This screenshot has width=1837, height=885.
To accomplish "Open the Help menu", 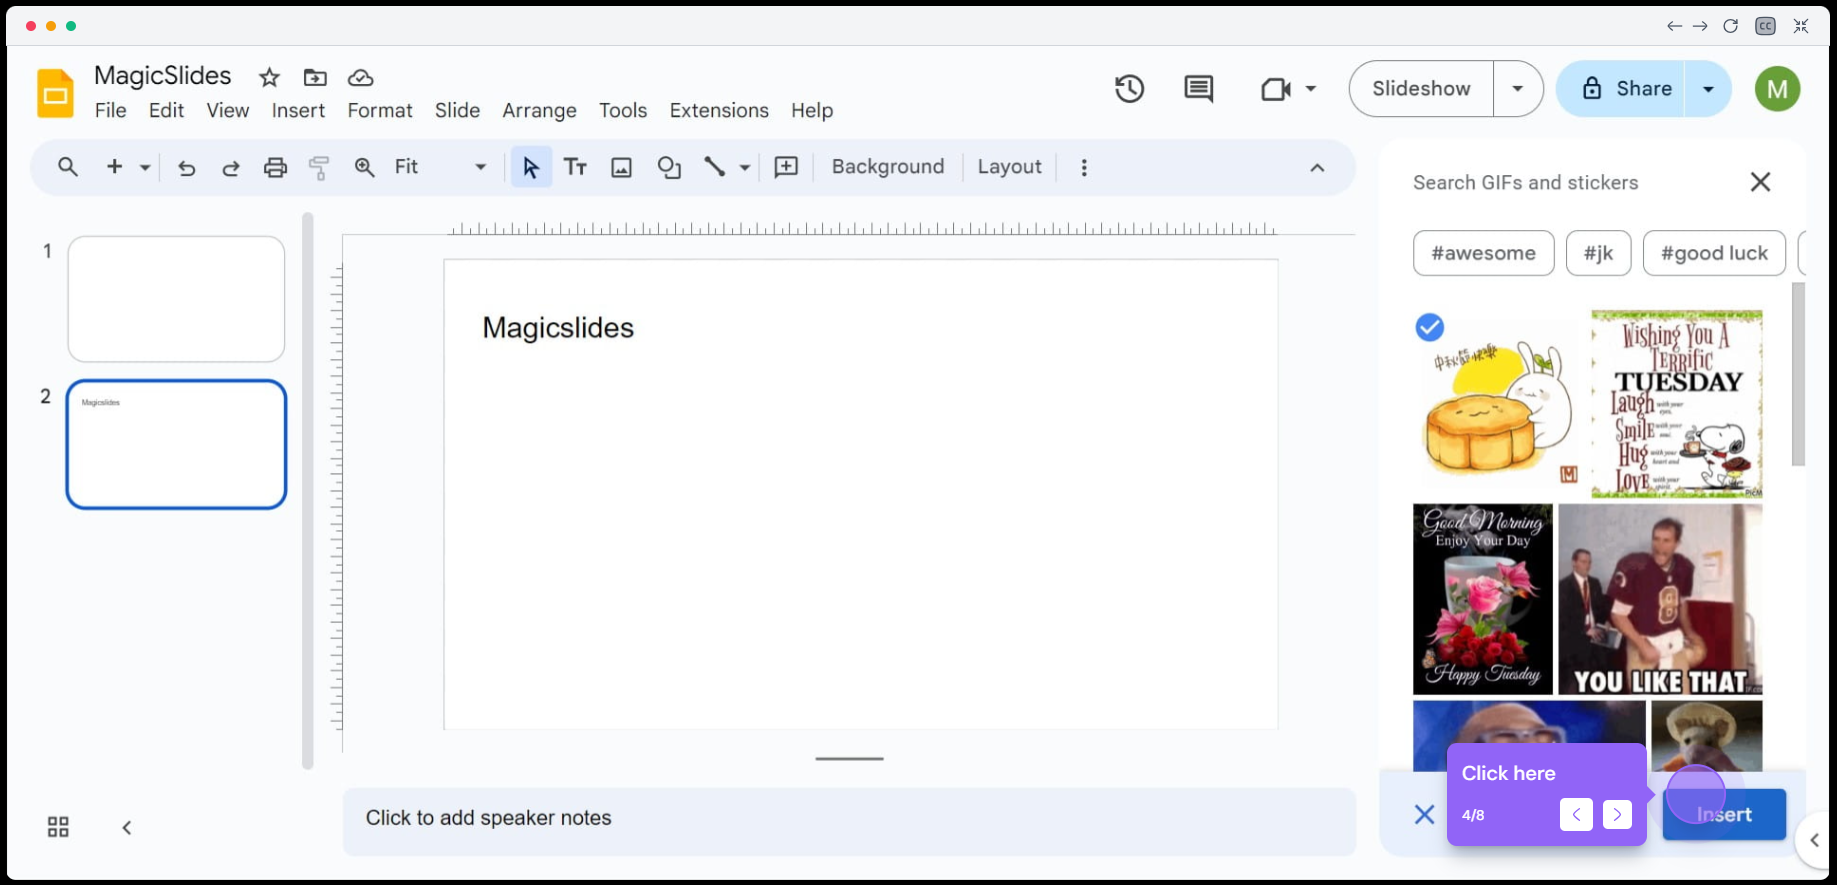I will coord(812,110).
